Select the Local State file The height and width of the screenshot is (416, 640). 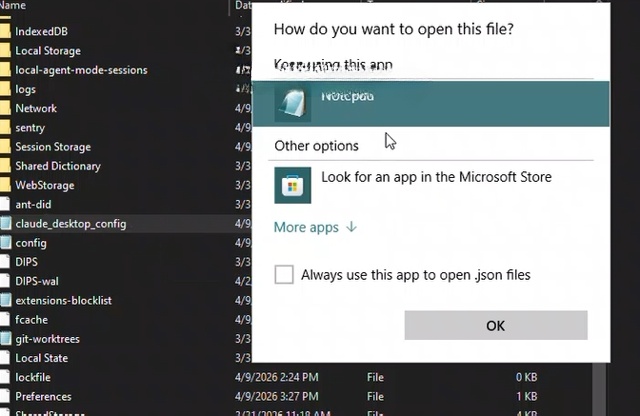[42, 358]
